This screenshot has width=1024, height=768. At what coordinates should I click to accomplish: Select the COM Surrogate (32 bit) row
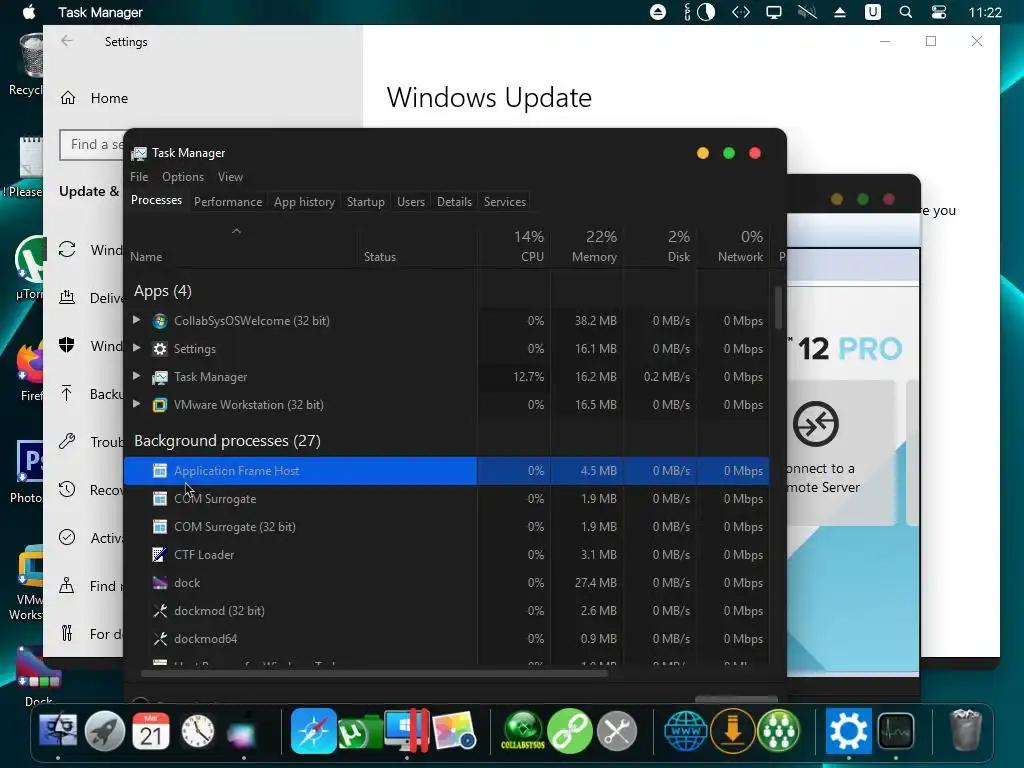(446, 526)
